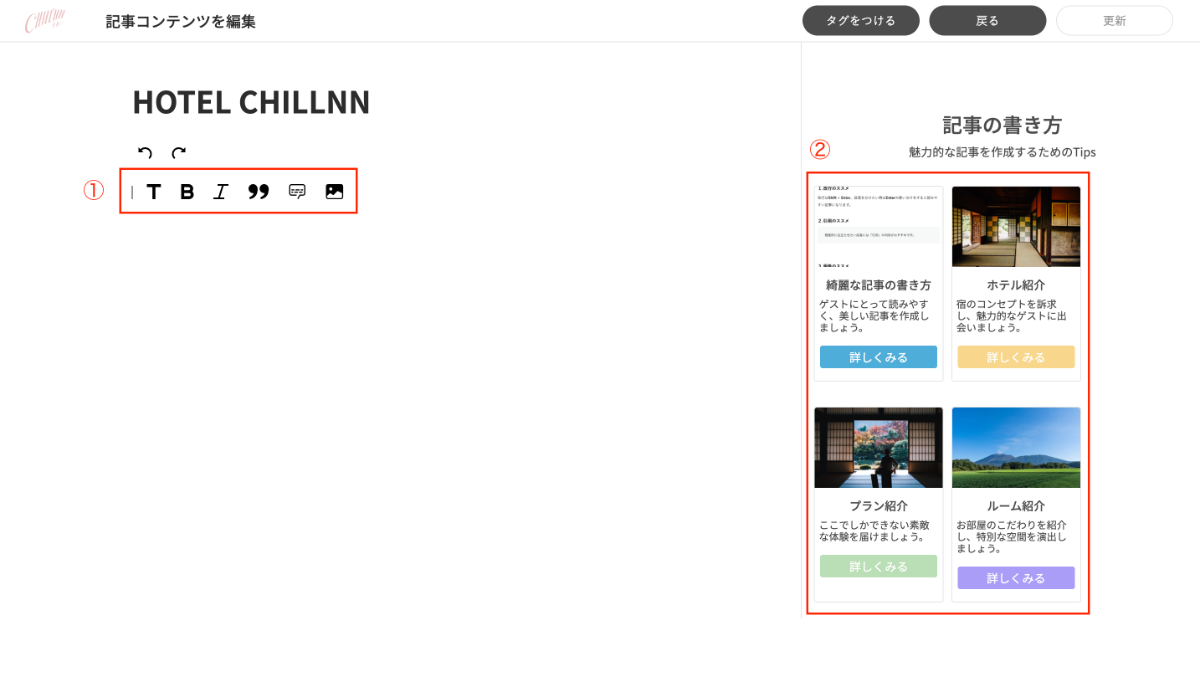The width and height of the screenshot is (1200, 682).
Task: Open the green 詳しくみる button for プラン紹介
Action: click(x=878, y=567)
